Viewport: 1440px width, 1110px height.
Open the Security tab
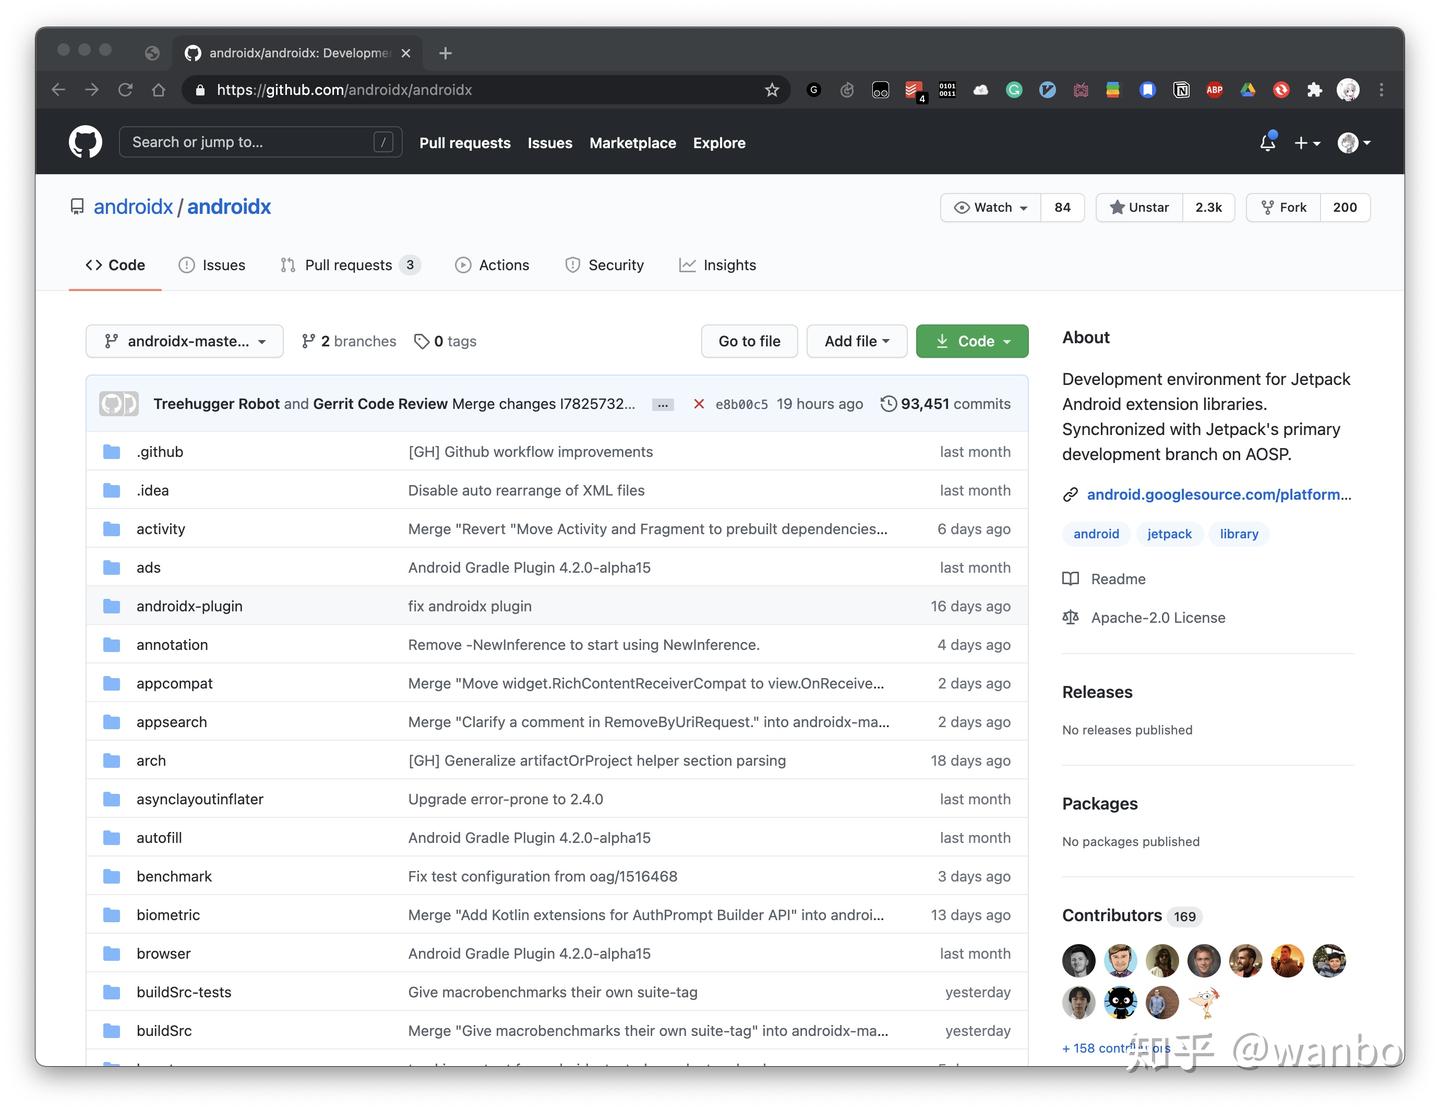(x=604, y=265)
